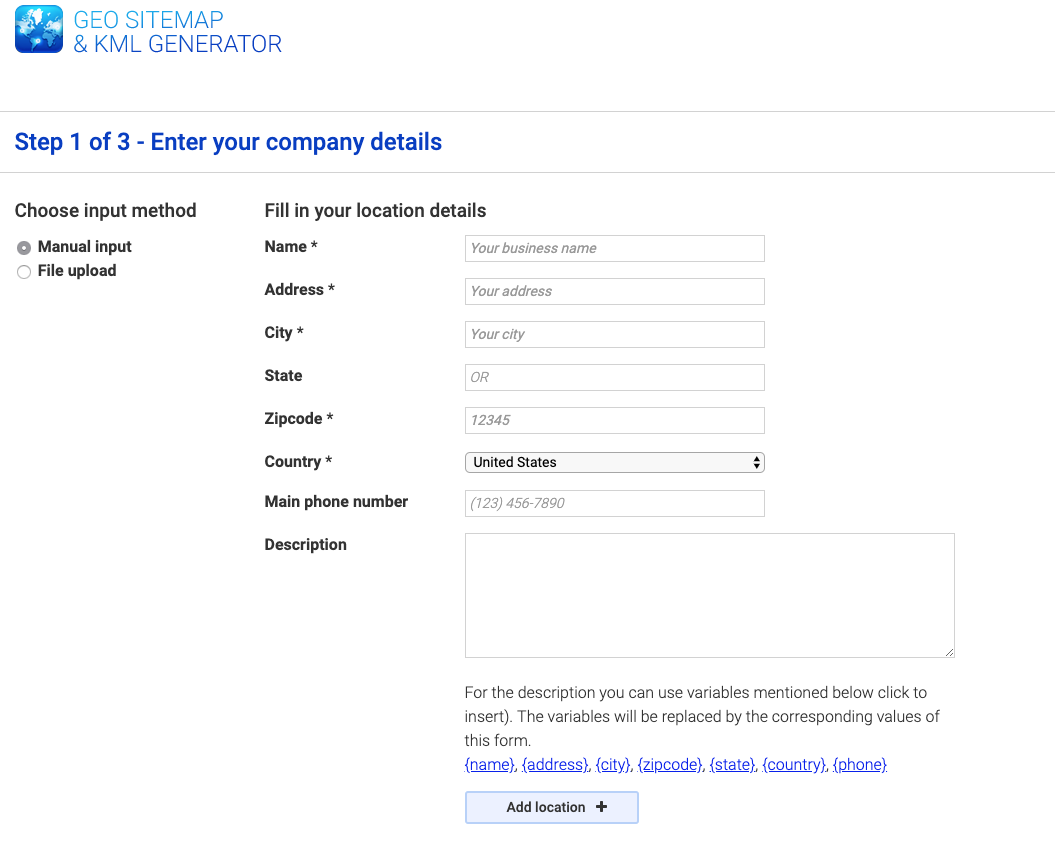The height and width of the screenshot is (842, 1055).
Task: Click the State input field
Action: pyautogui.click(x=614, y=378)
